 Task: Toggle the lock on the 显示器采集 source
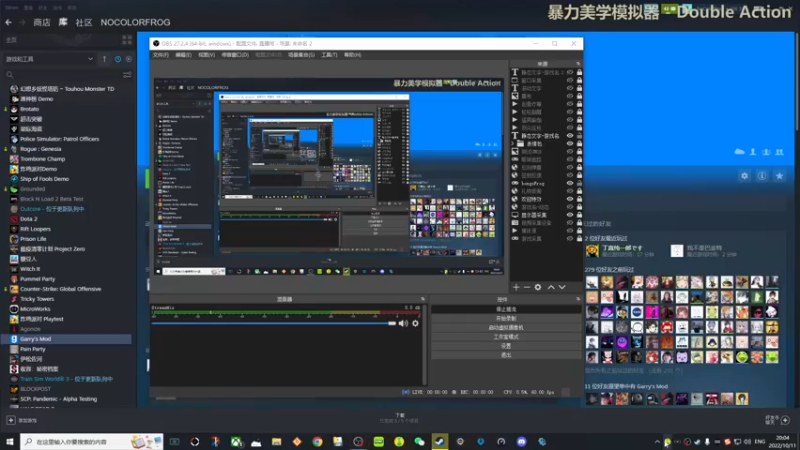coord(579,215)
